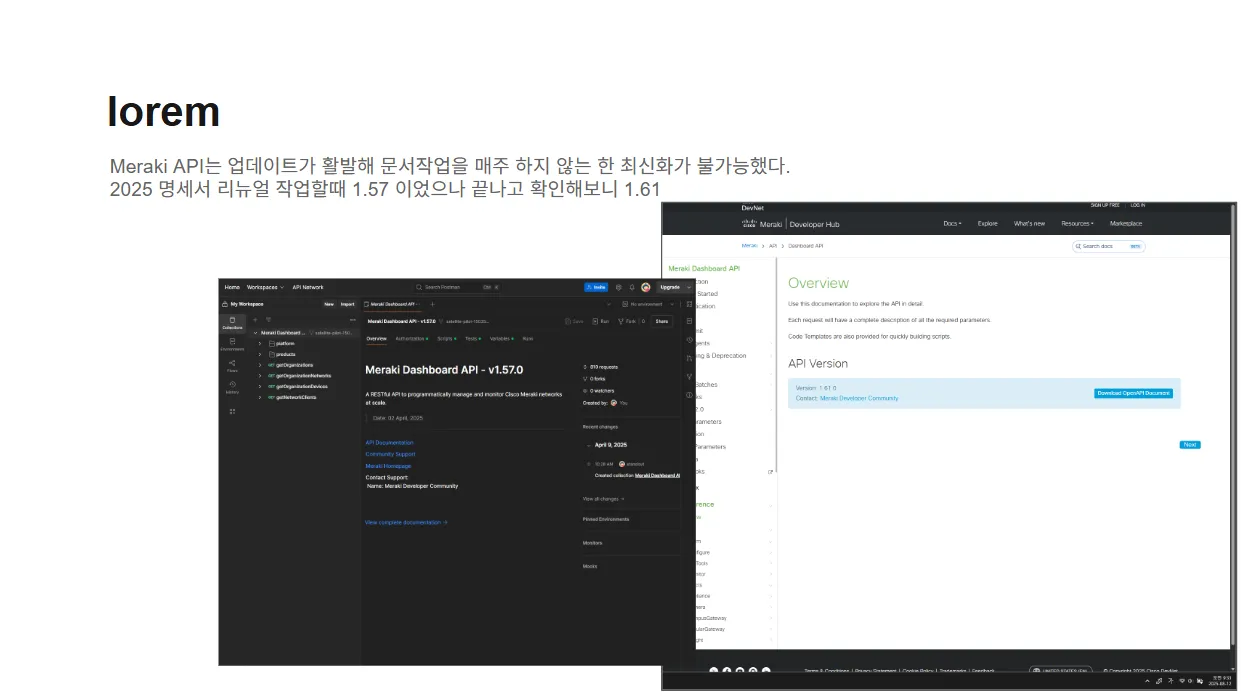This screenshot has height=699, width=1253.
Task: Click the blue Invite button
Action: point(596,287)
